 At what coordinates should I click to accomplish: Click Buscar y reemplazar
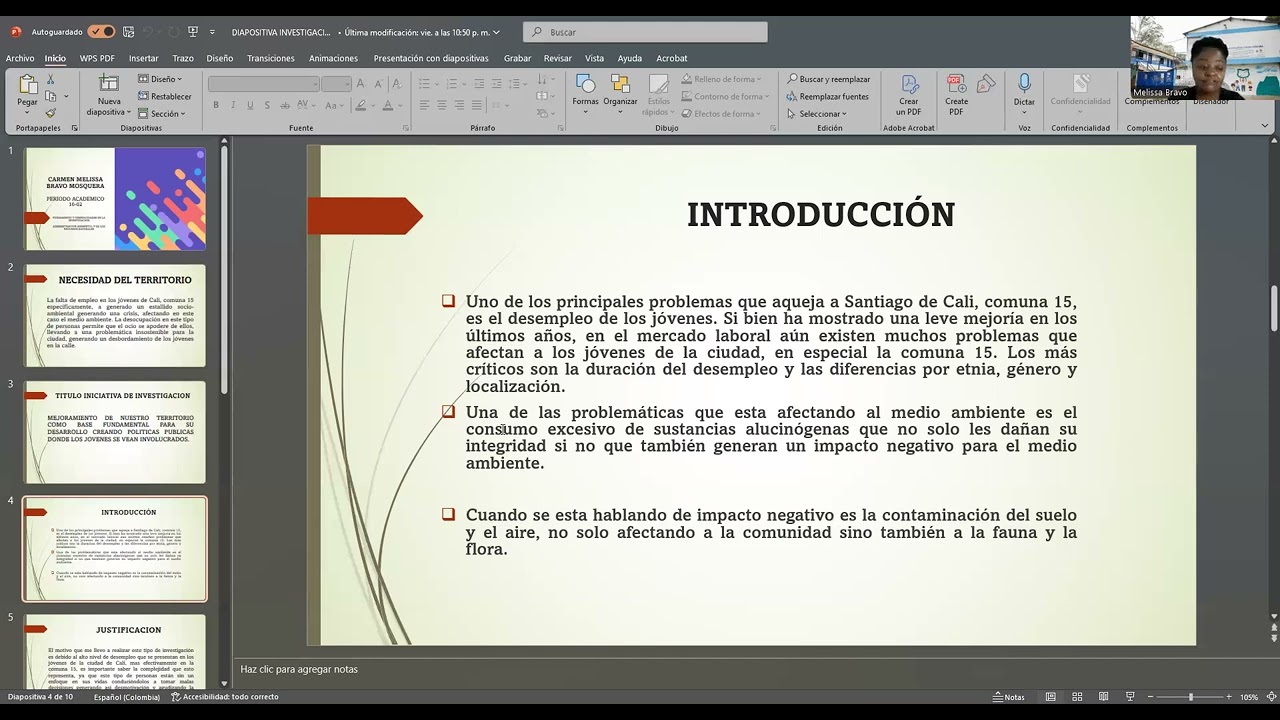pos(828,79)
